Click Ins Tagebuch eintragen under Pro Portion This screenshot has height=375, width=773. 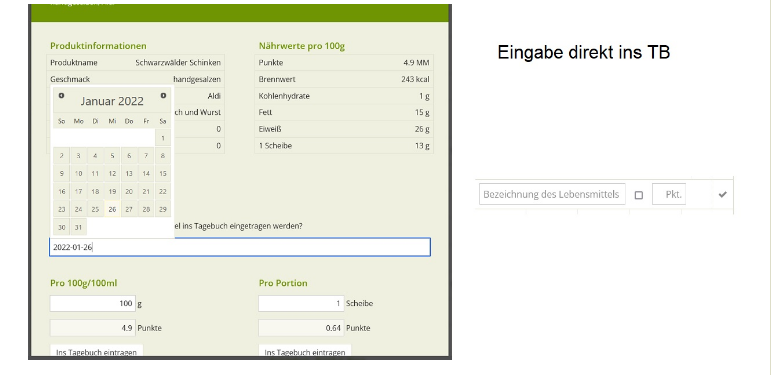pyautogui.click(x=305, y=352)
